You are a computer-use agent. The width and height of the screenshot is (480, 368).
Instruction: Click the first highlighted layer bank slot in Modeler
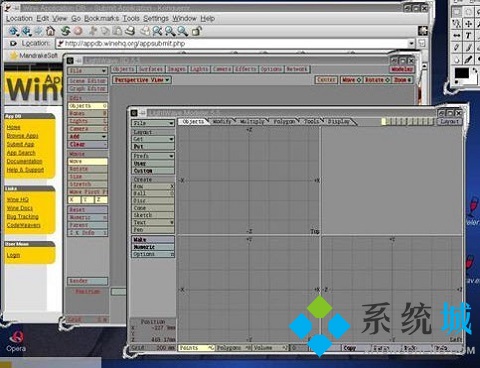click(x=384, y=122)
